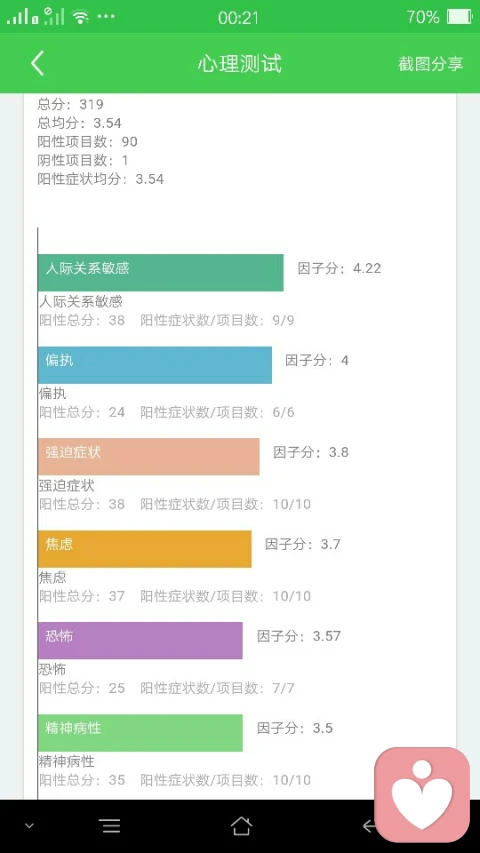
Task: Tap 截图分享 to share screenshot
Action: coord(430,64)
